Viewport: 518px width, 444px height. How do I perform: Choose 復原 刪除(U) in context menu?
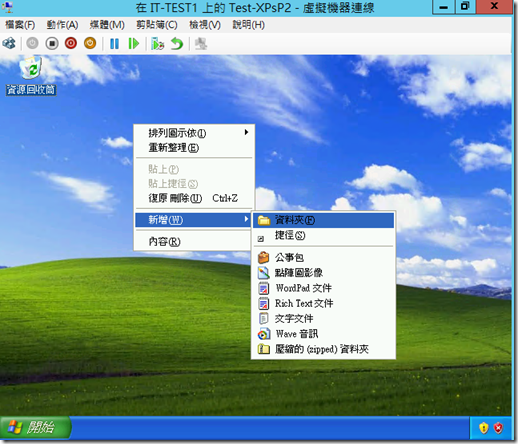tap(194, 198)
